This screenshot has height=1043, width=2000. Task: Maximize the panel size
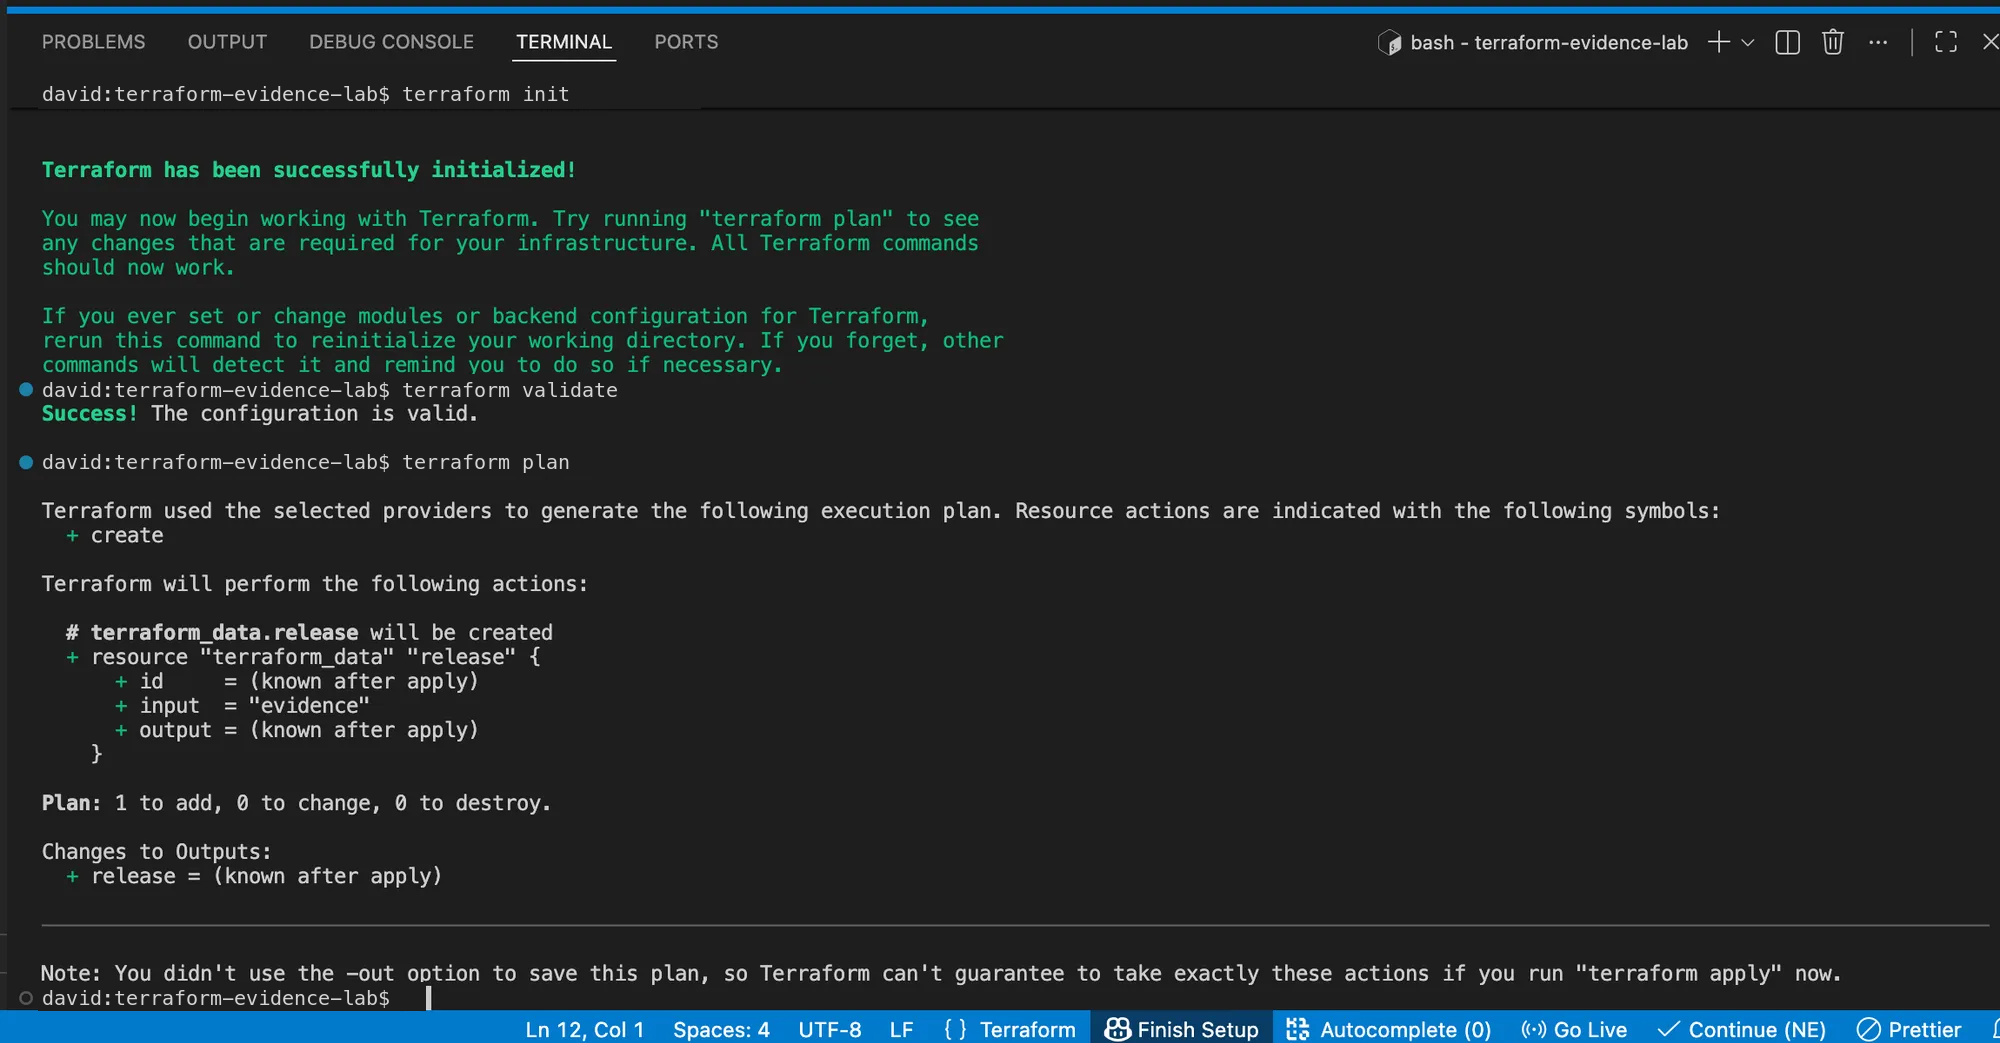1946,42
